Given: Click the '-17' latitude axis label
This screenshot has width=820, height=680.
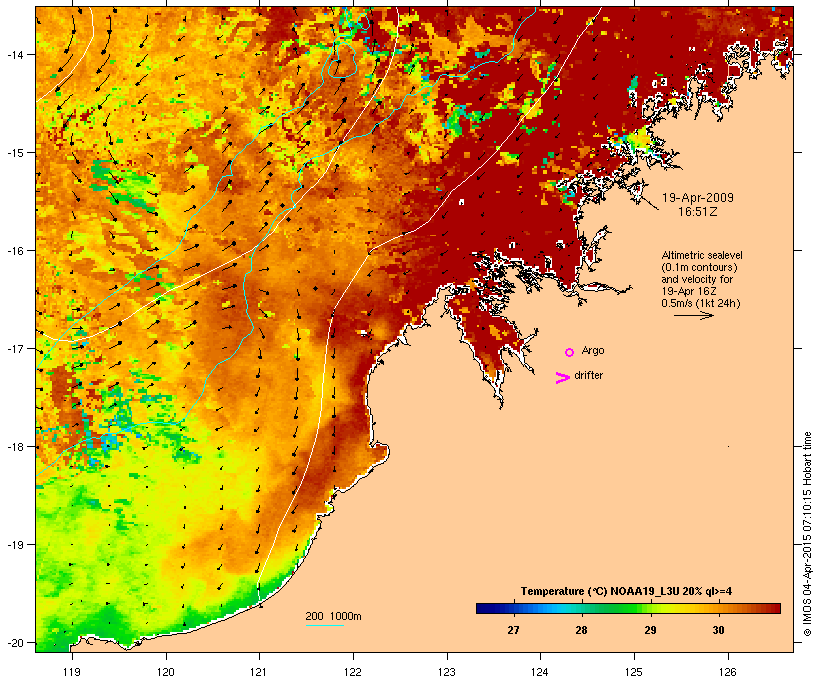Looking at the screenshot, I should [14, 348].
